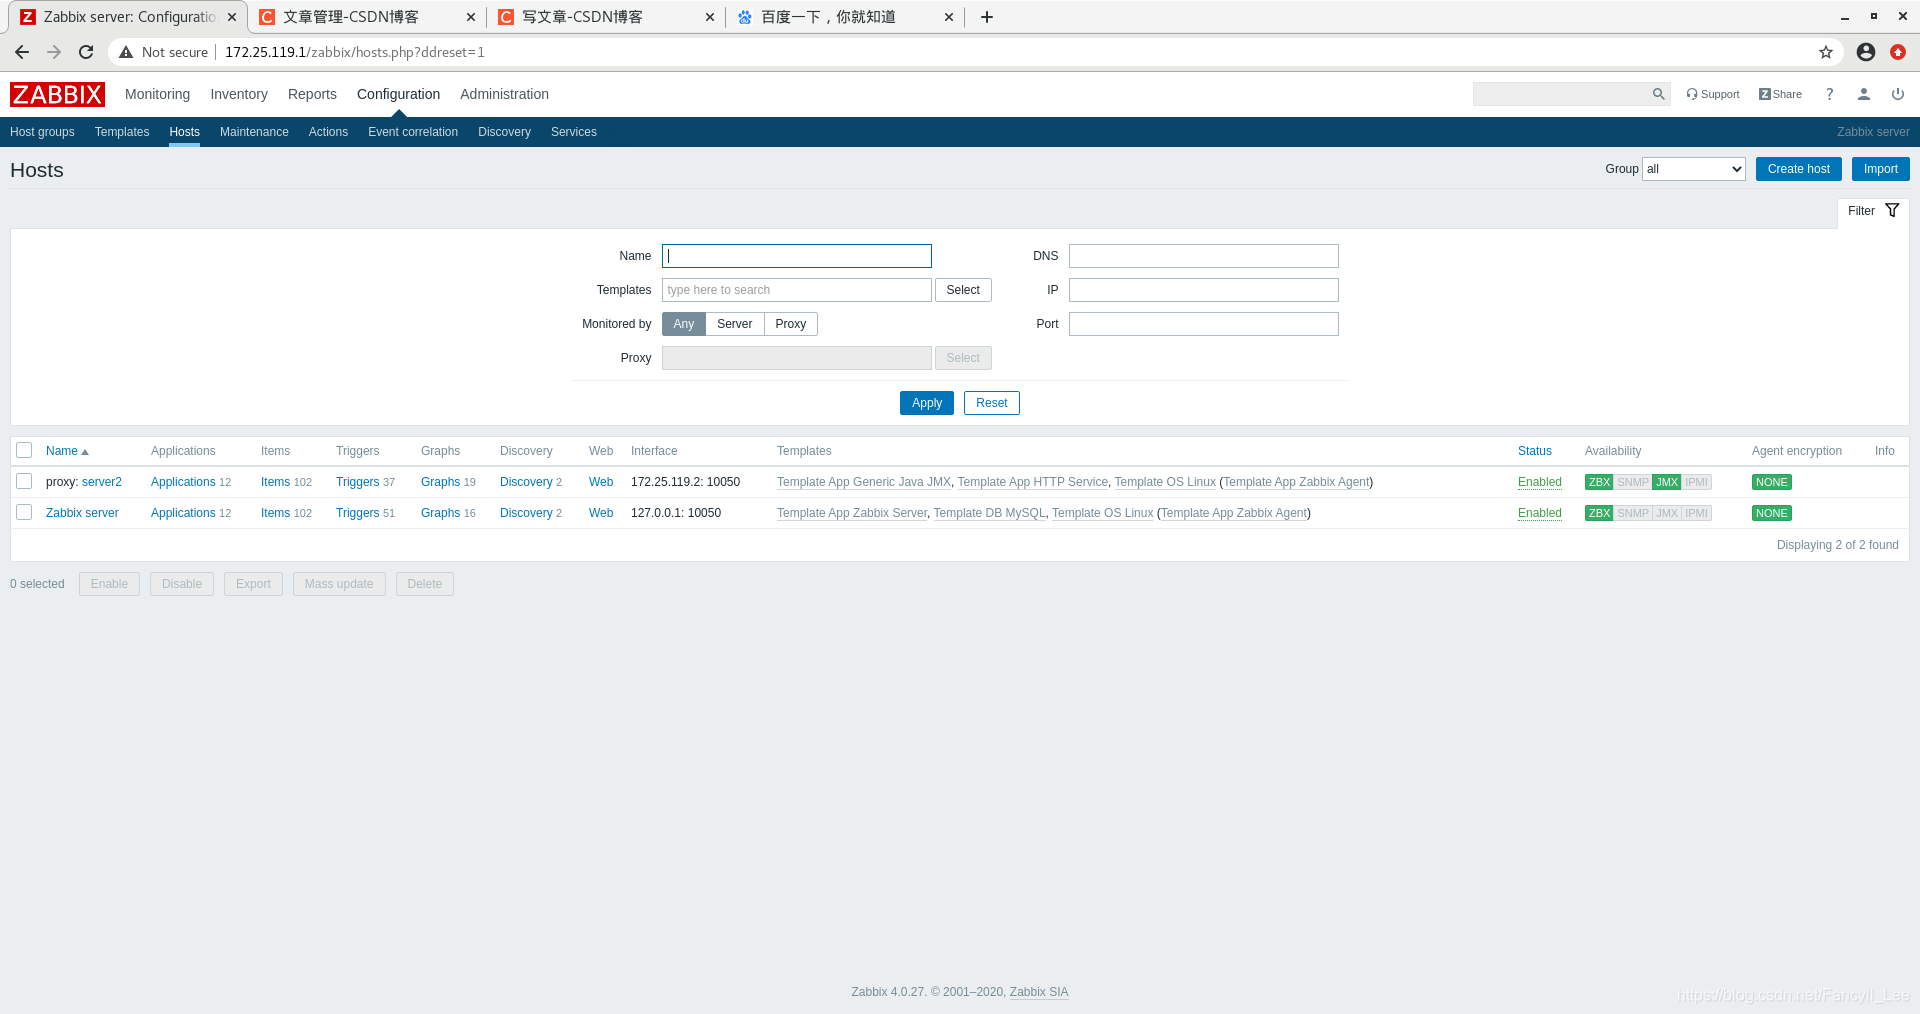Click the red browser update icon
The width and height of the screenshot is (1920, 1014).
click(x=1897, y=52)
